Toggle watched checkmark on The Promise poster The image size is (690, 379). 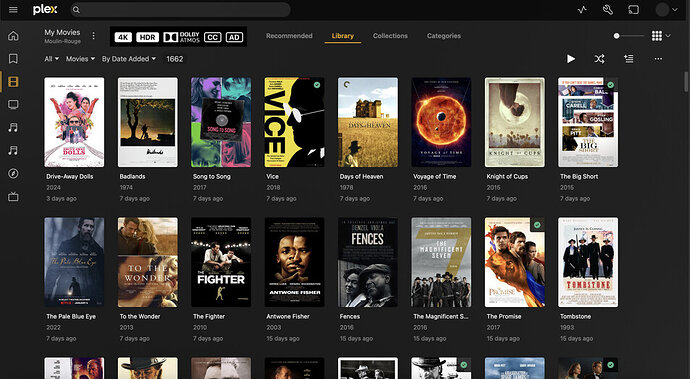click(x=537, y=225)
